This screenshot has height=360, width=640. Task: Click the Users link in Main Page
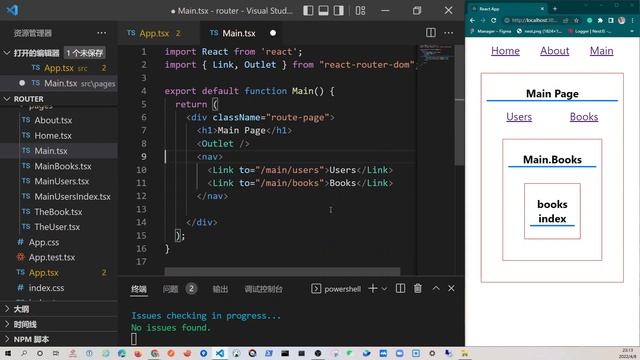(519, 117)
